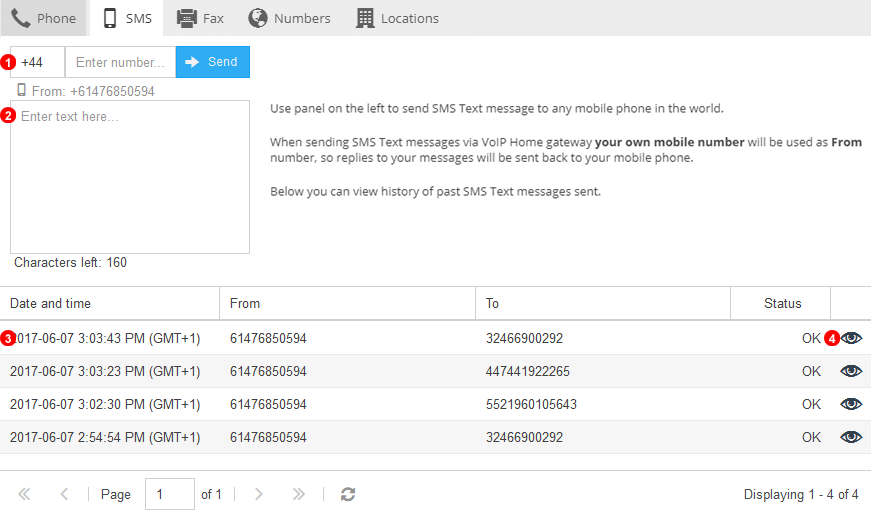Image resolution: width=871 pixels, height=516 pixels.
Task: Click the Characters left: 160 counter
Action: pyautogui.click(x=71, y=262)
